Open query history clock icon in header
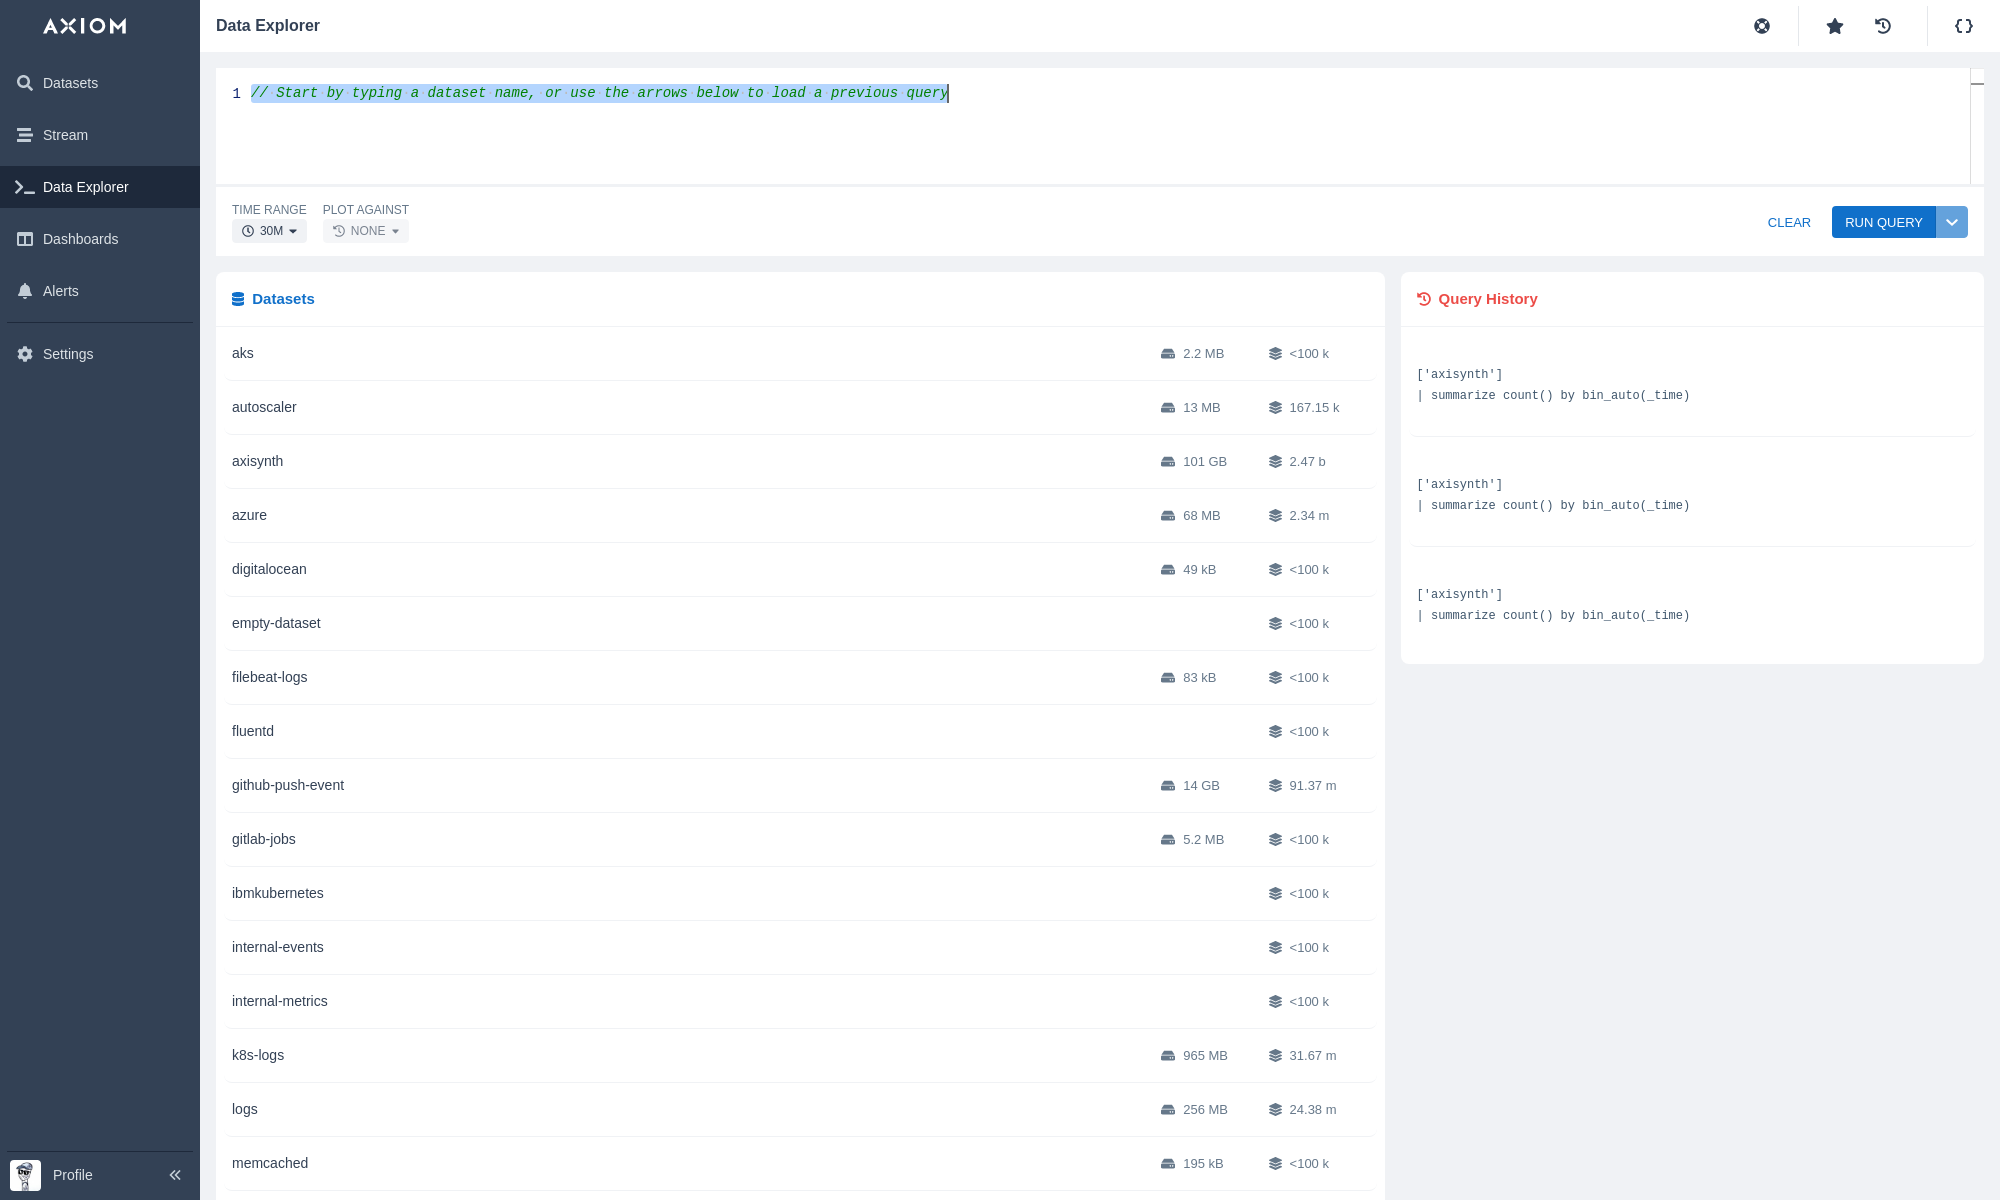 [1883, 26]
